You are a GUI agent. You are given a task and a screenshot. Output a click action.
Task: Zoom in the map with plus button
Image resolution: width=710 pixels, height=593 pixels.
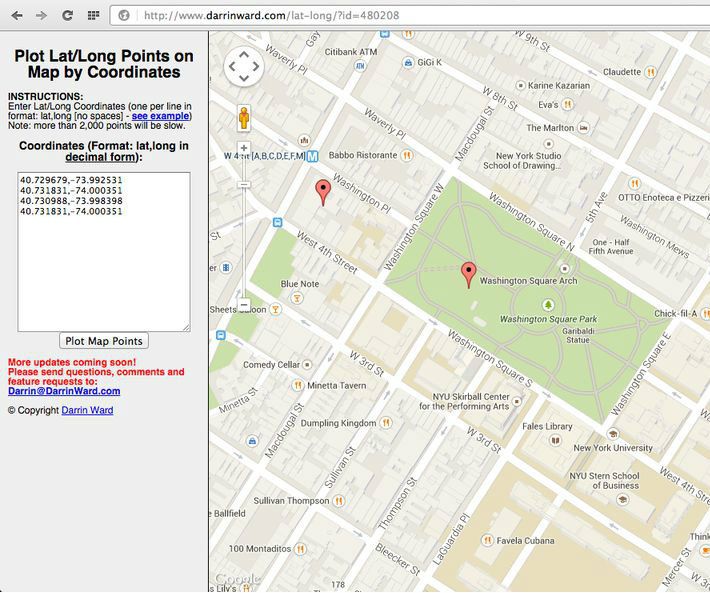click(244, 148)
